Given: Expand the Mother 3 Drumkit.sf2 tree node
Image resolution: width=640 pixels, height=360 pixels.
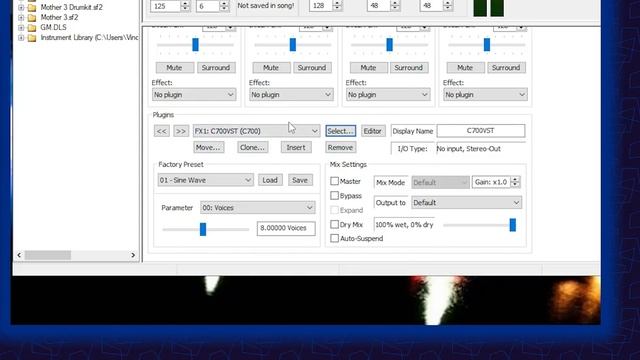Looking at the screenshot, I should point(21,7).
